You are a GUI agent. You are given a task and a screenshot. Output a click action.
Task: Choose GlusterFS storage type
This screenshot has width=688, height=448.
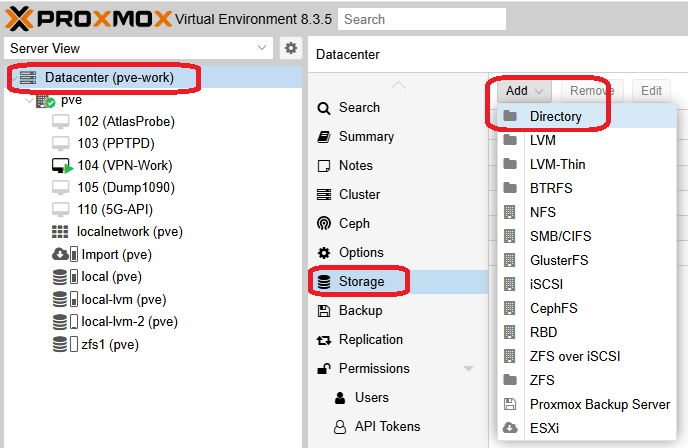point(587,260)
